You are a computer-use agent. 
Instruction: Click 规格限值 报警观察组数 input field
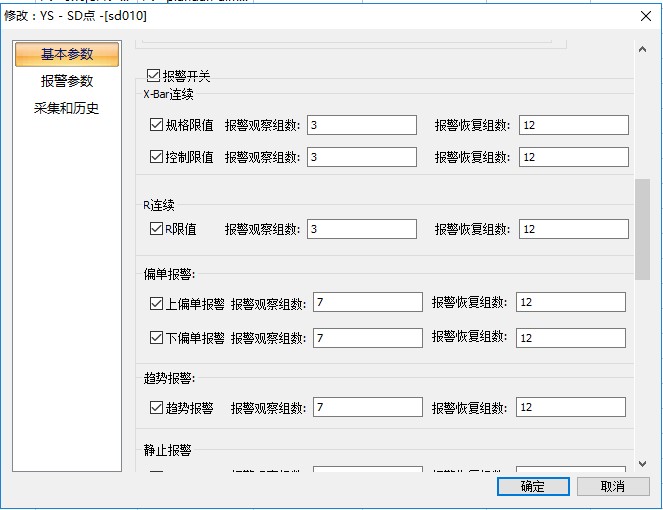(362, 125)
